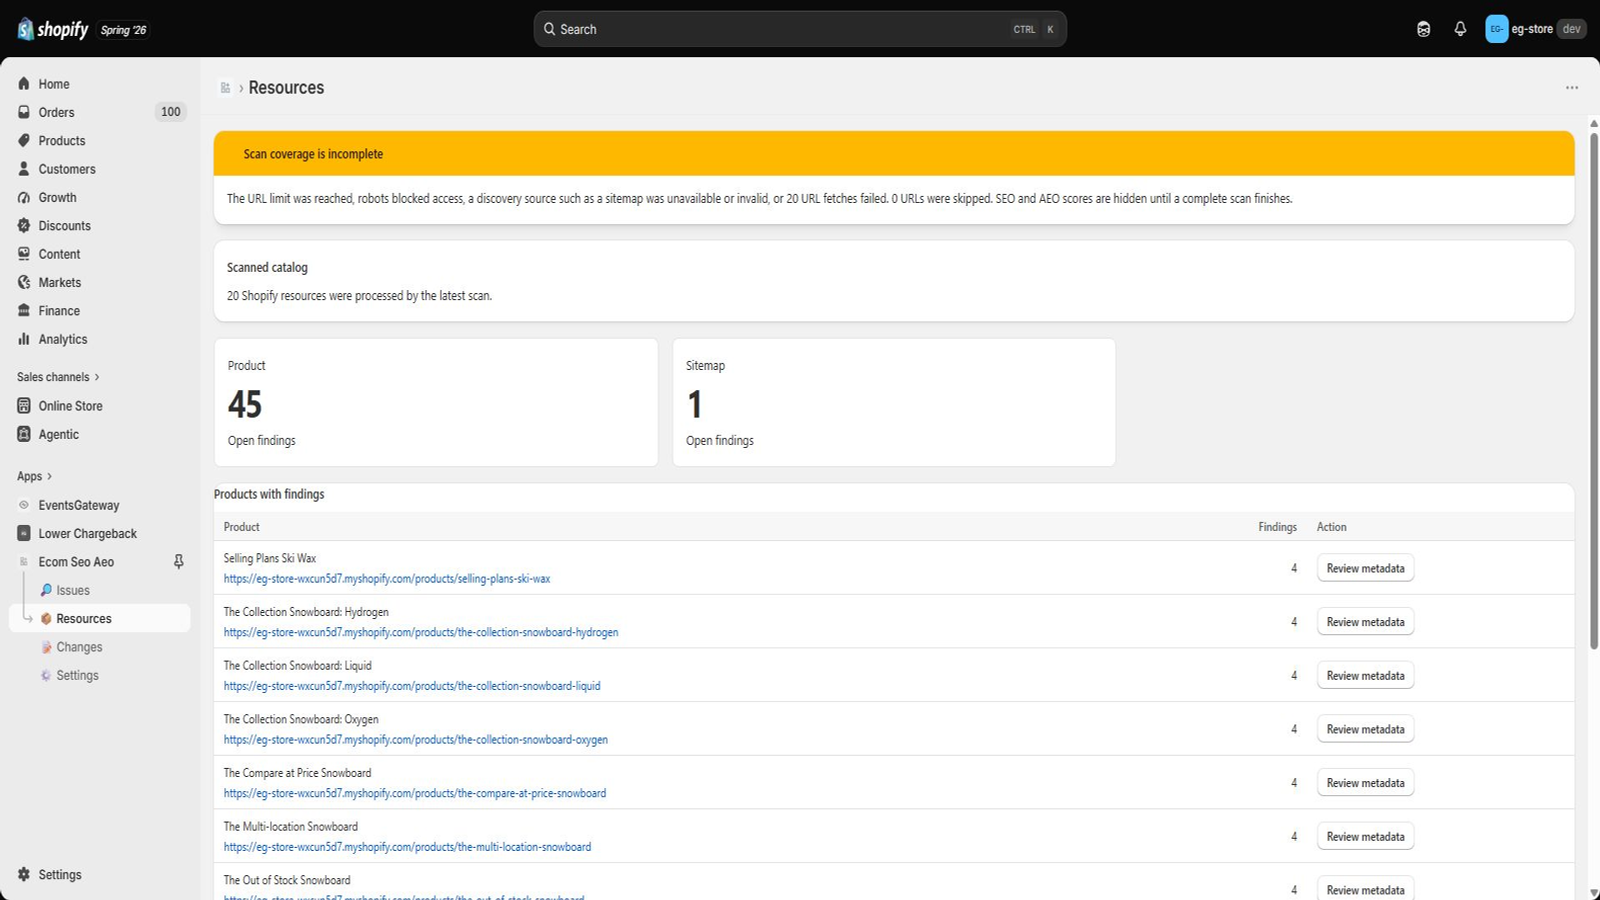The image size is (1600, 900).
Task: Click the Home icon in sidebar
Action: (24, 84)
